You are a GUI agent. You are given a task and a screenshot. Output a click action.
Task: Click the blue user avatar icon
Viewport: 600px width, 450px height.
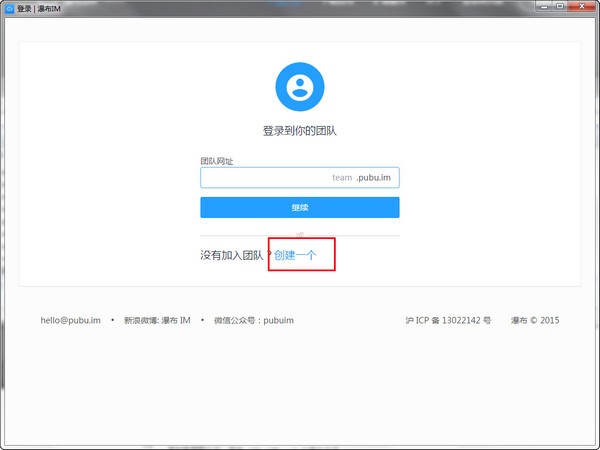click(x=300, y=87)
